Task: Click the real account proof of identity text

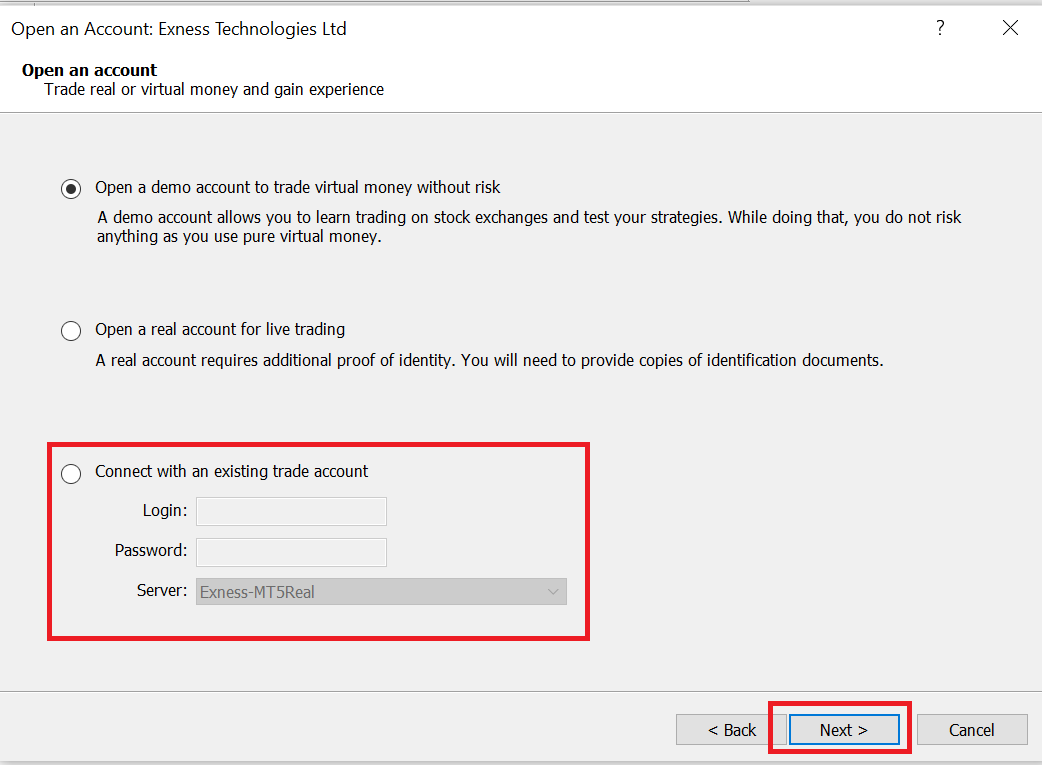Action: (x=490, y=360)
